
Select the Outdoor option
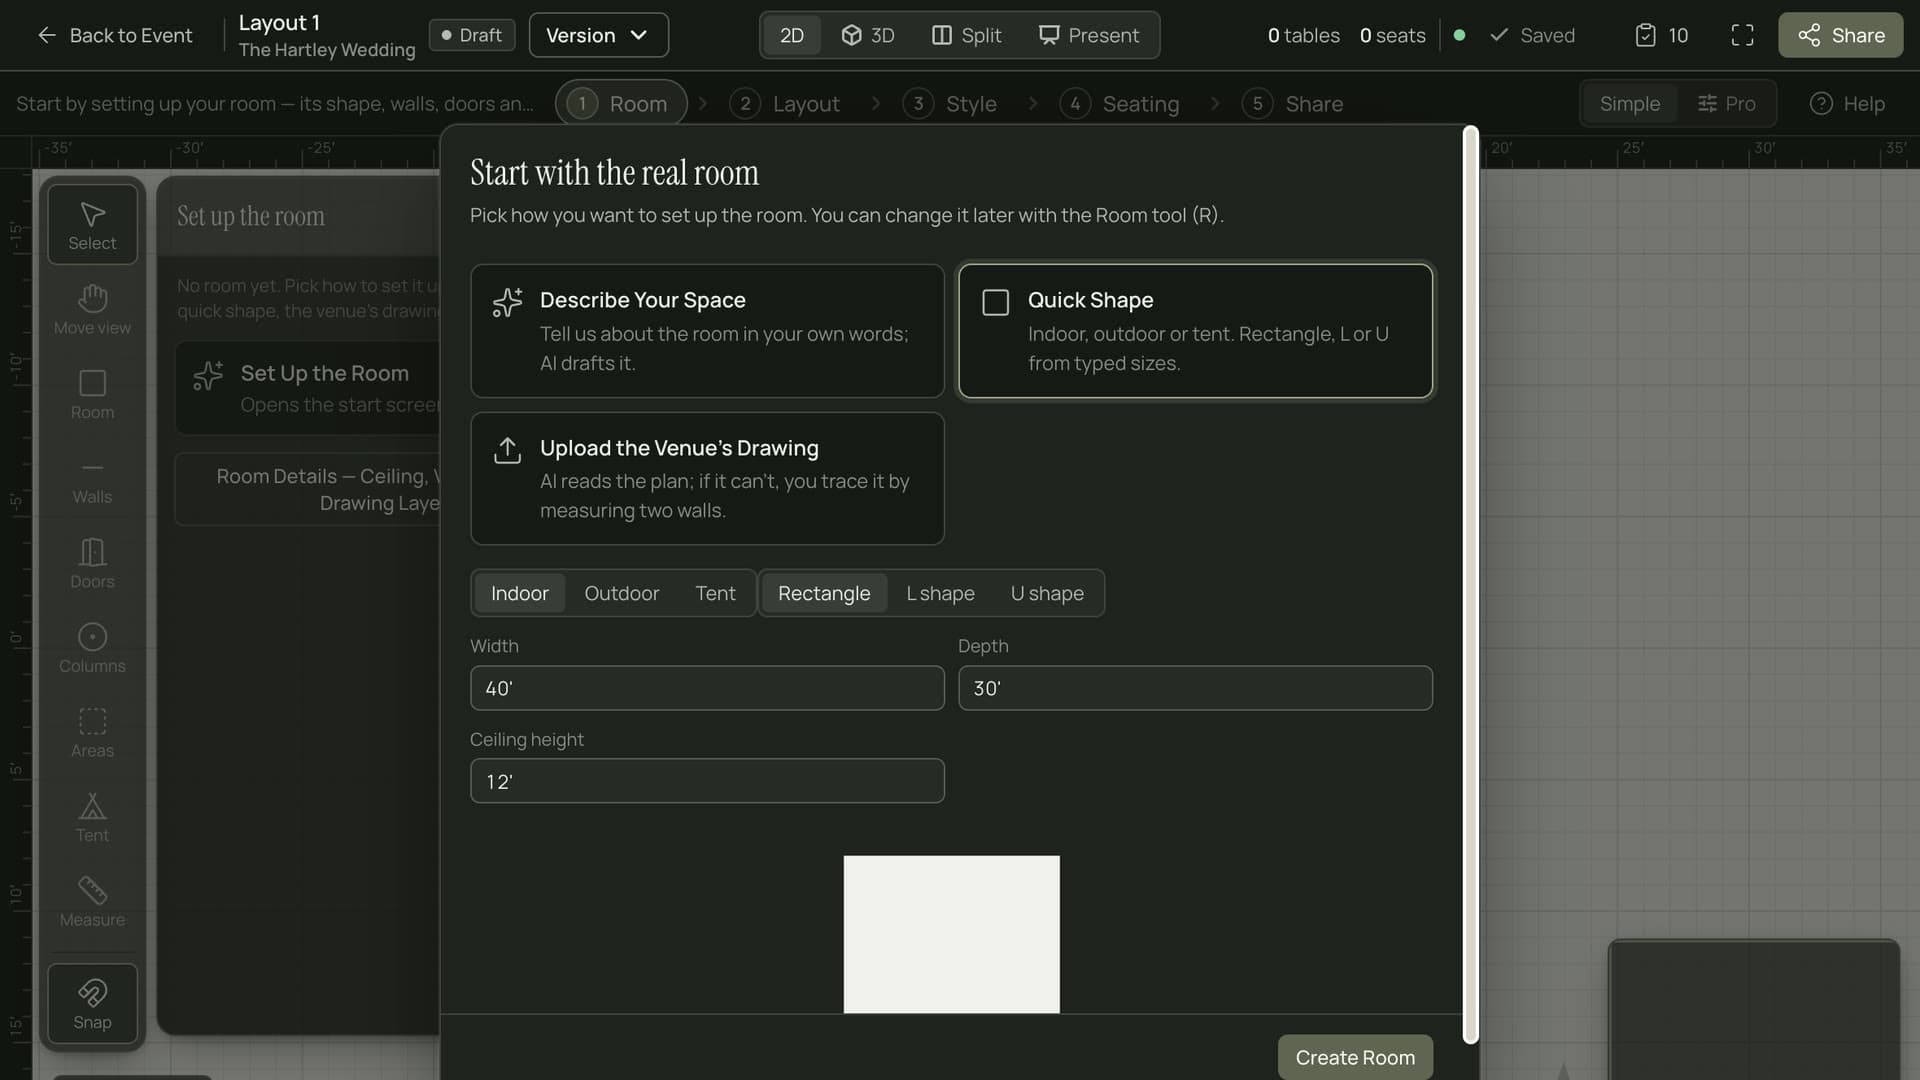(621, 593)
